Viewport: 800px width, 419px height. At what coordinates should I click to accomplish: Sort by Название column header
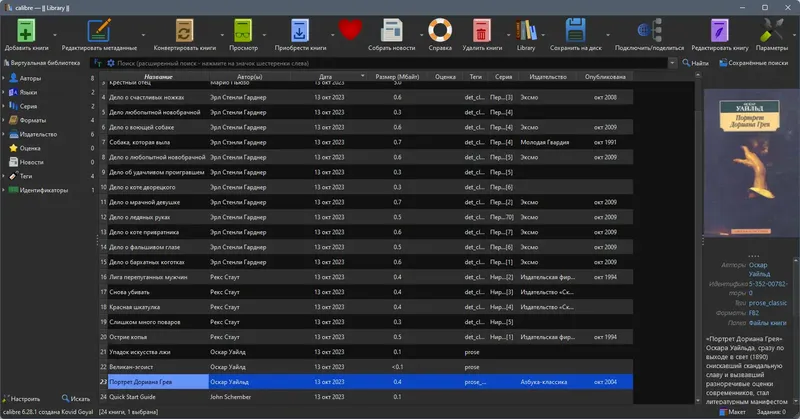158,77
